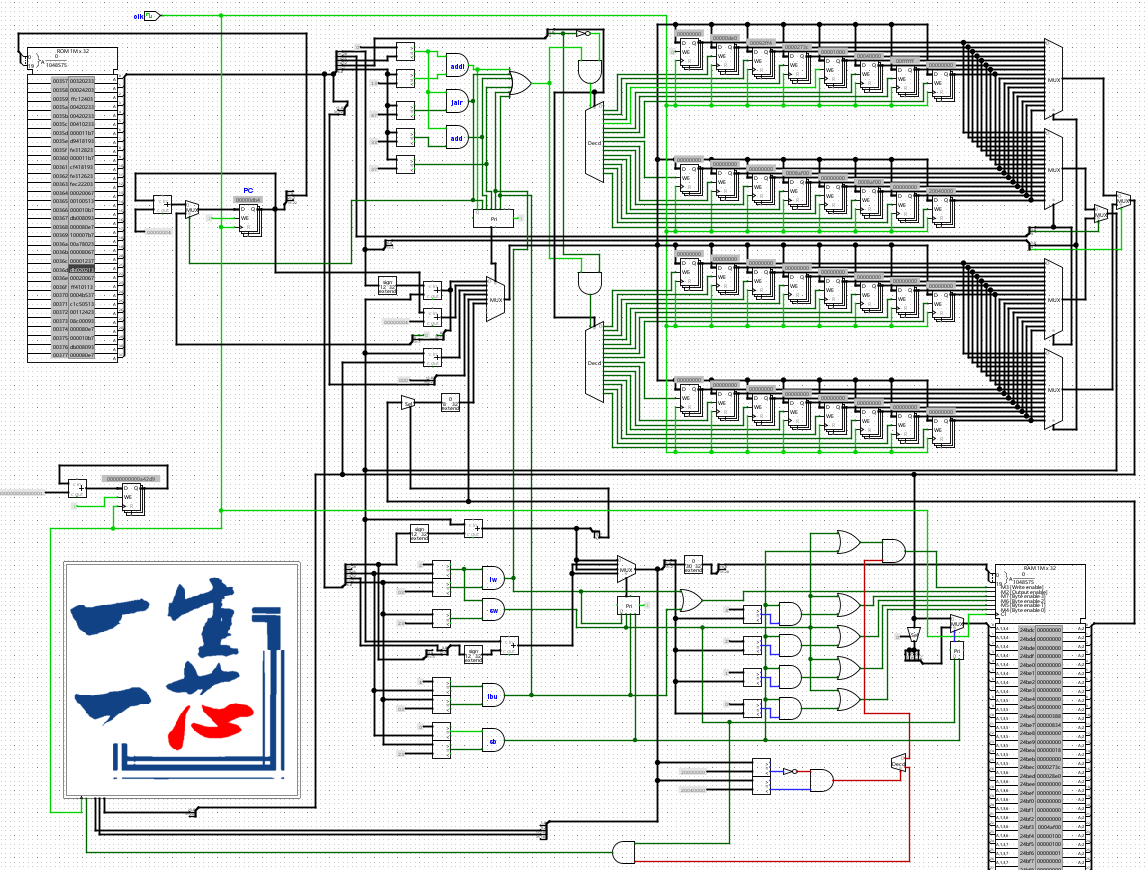Image resolution: width=1148 pixels, height=870 pixels.
Task: Select the sb AND gate
Action: pyautogui.click(x=493, y=740)
